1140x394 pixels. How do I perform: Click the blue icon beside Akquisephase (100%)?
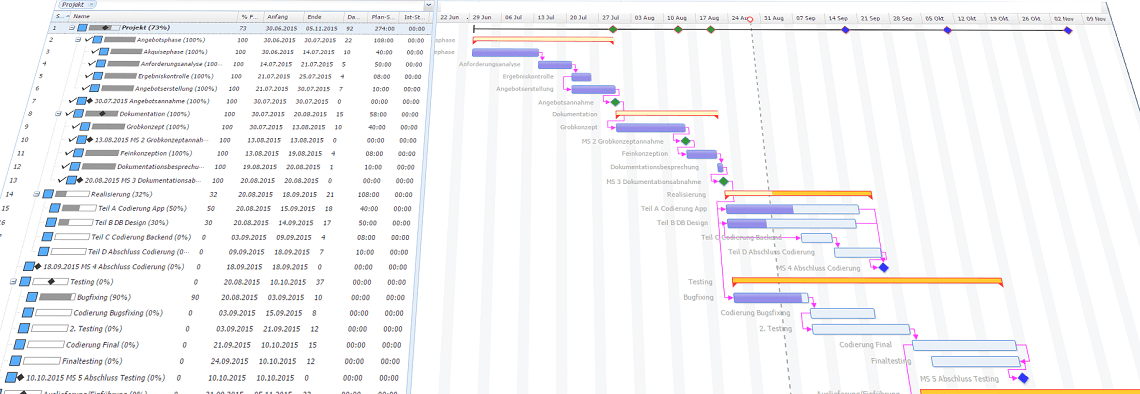pyautogui.click(x=103, y=52)
